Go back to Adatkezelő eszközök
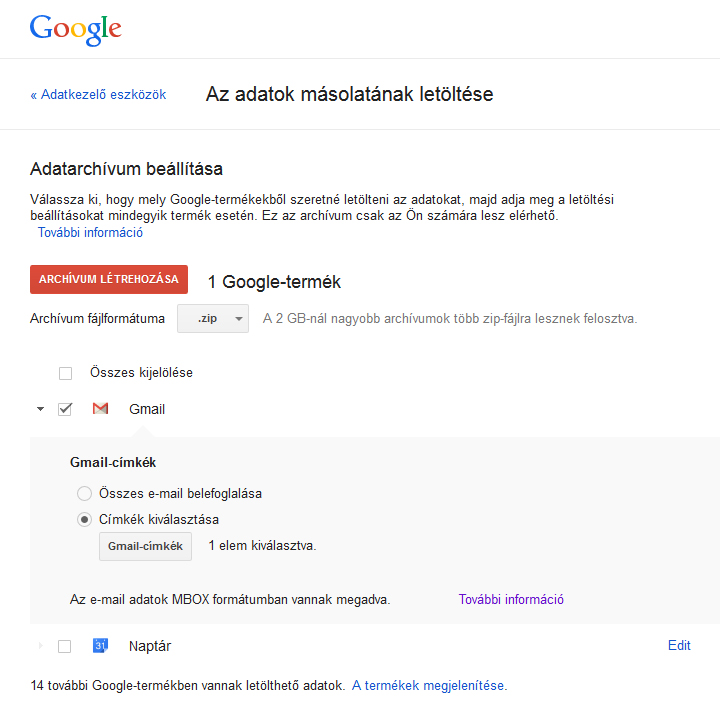The height and width of the screenshot is (720, 720). (x=98, y=95)
